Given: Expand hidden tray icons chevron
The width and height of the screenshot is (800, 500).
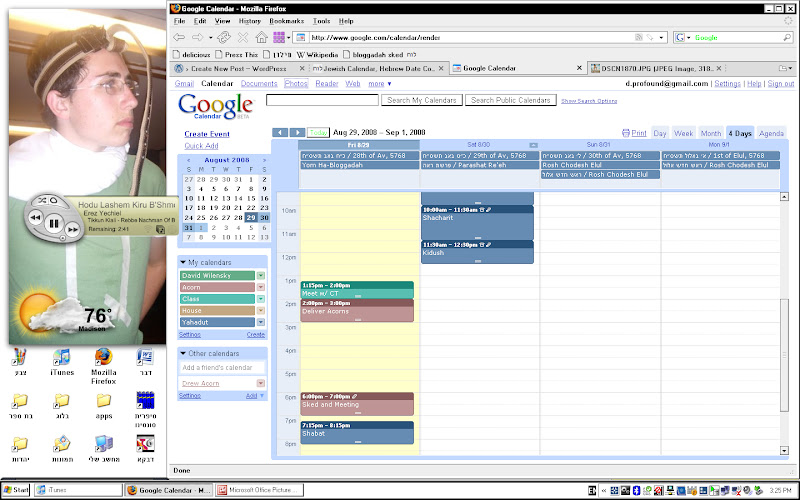Looking at the screenshot, I should point(604,490).
